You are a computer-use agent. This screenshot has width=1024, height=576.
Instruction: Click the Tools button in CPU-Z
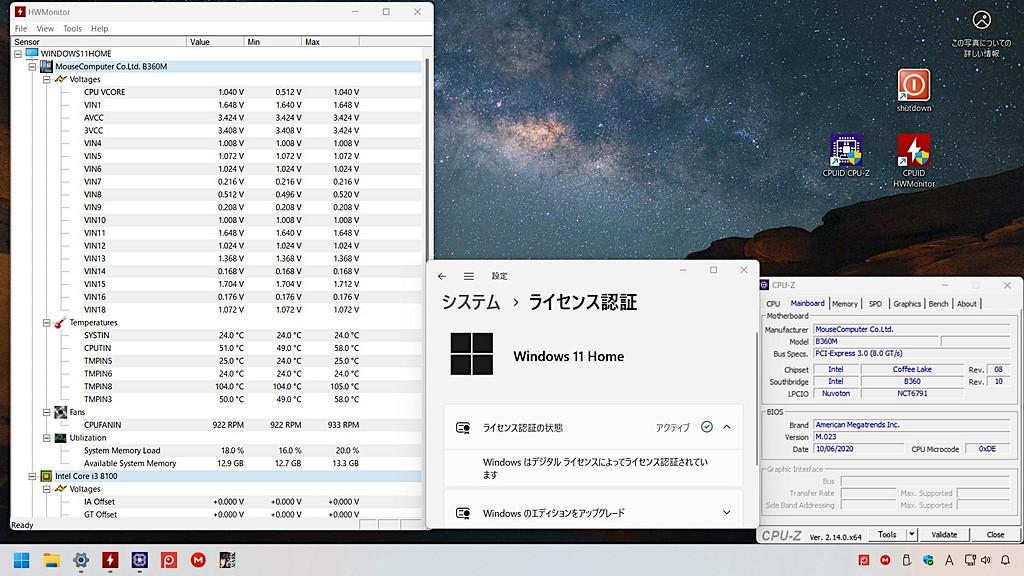pos(887,534)
